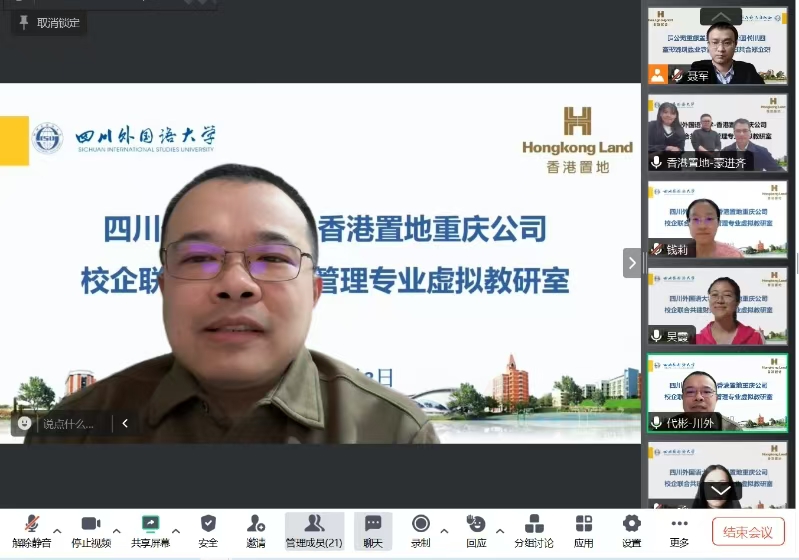
Task: Click the orange host icon beside 聂军
Action: (x=657, y=75)
